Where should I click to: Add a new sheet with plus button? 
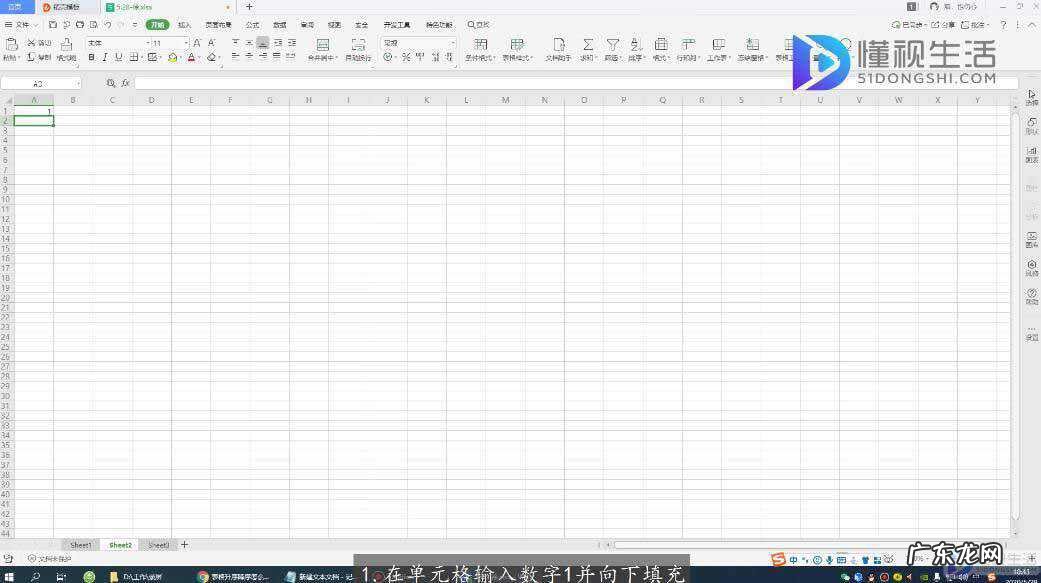185,544
